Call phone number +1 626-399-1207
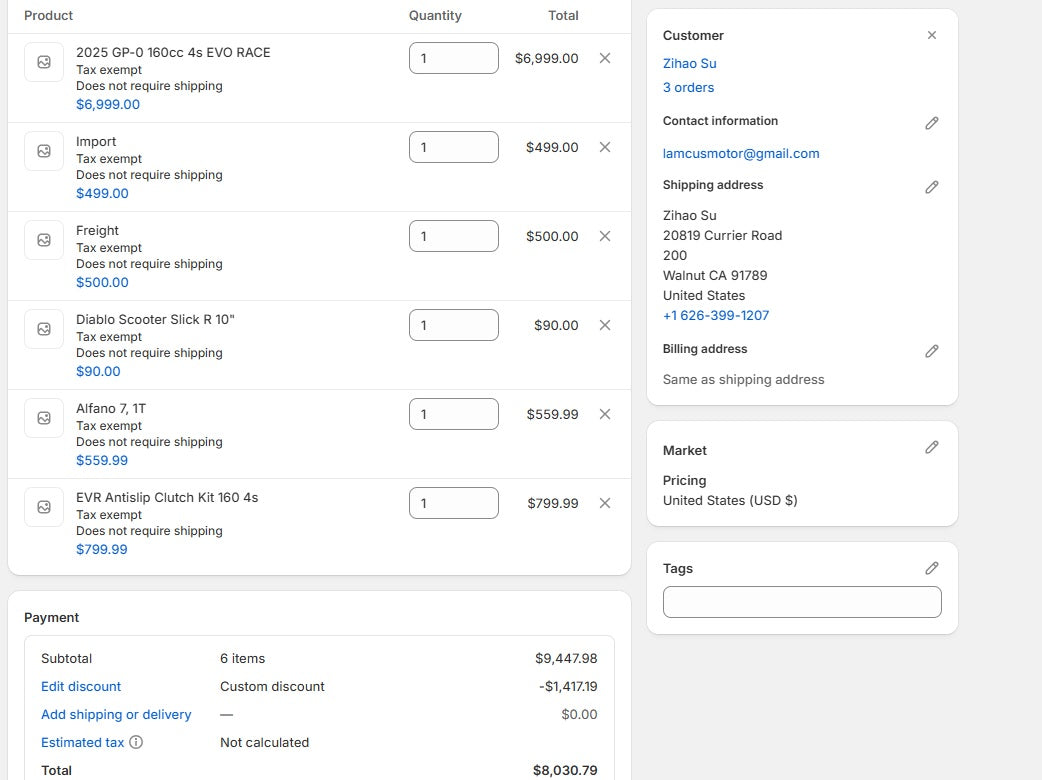 coord(716,316)
